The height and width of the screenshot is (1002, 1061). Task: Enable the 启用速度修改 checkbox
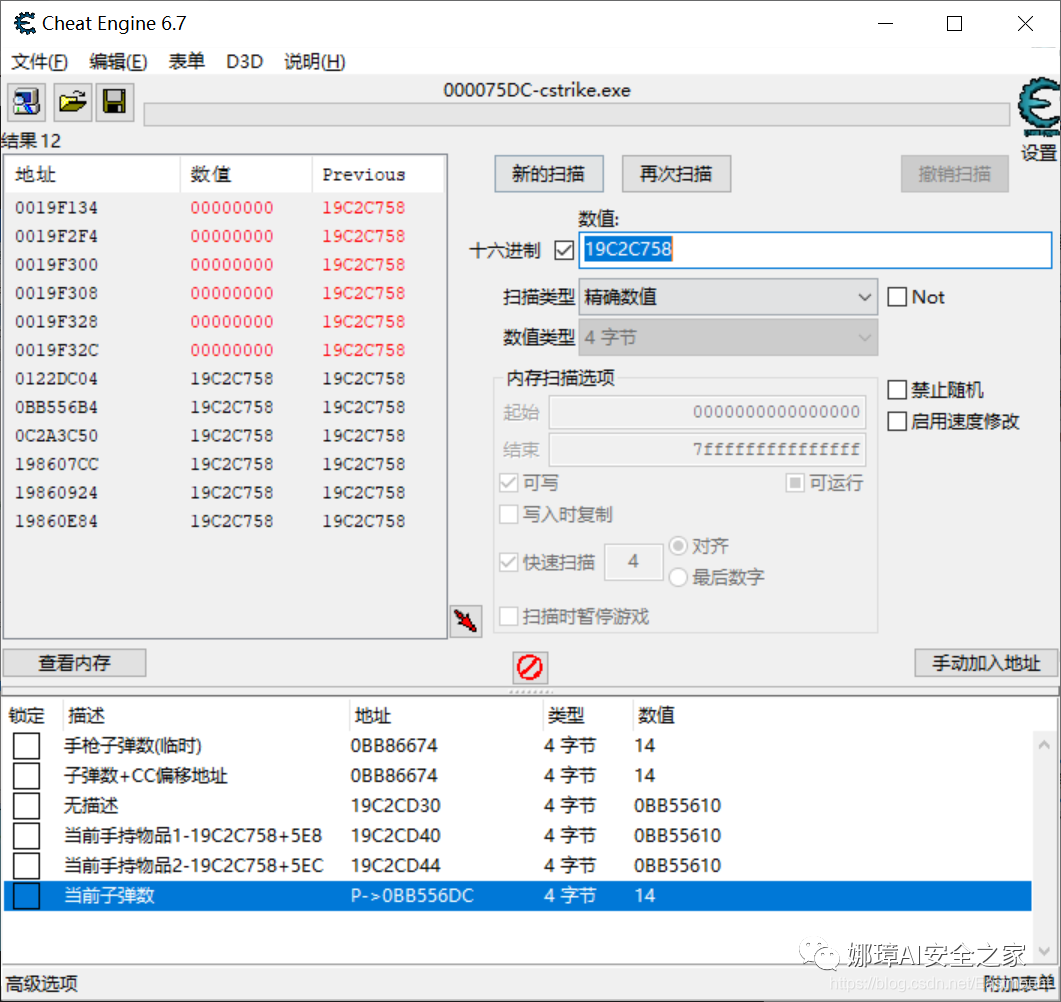(x=897, y=422)
